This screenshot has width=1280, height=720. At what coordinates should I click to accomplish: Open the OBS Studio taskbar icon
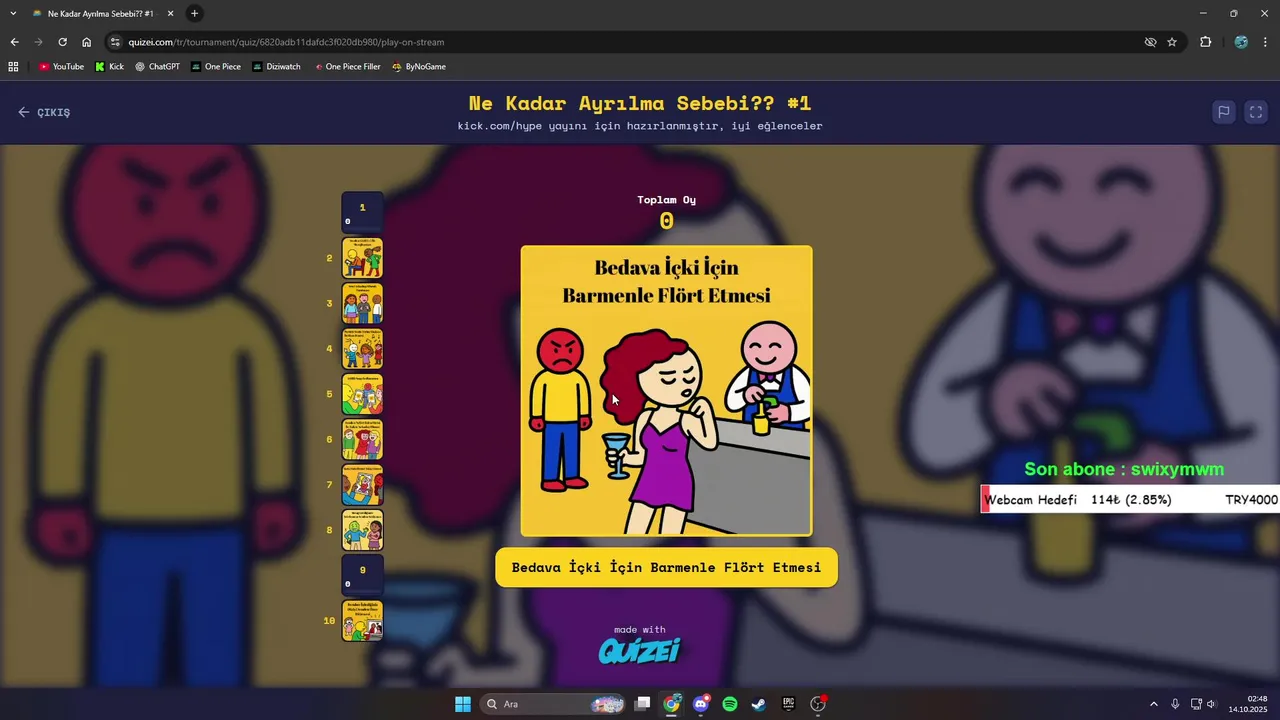pyautogui.click(x=818, y=704)
